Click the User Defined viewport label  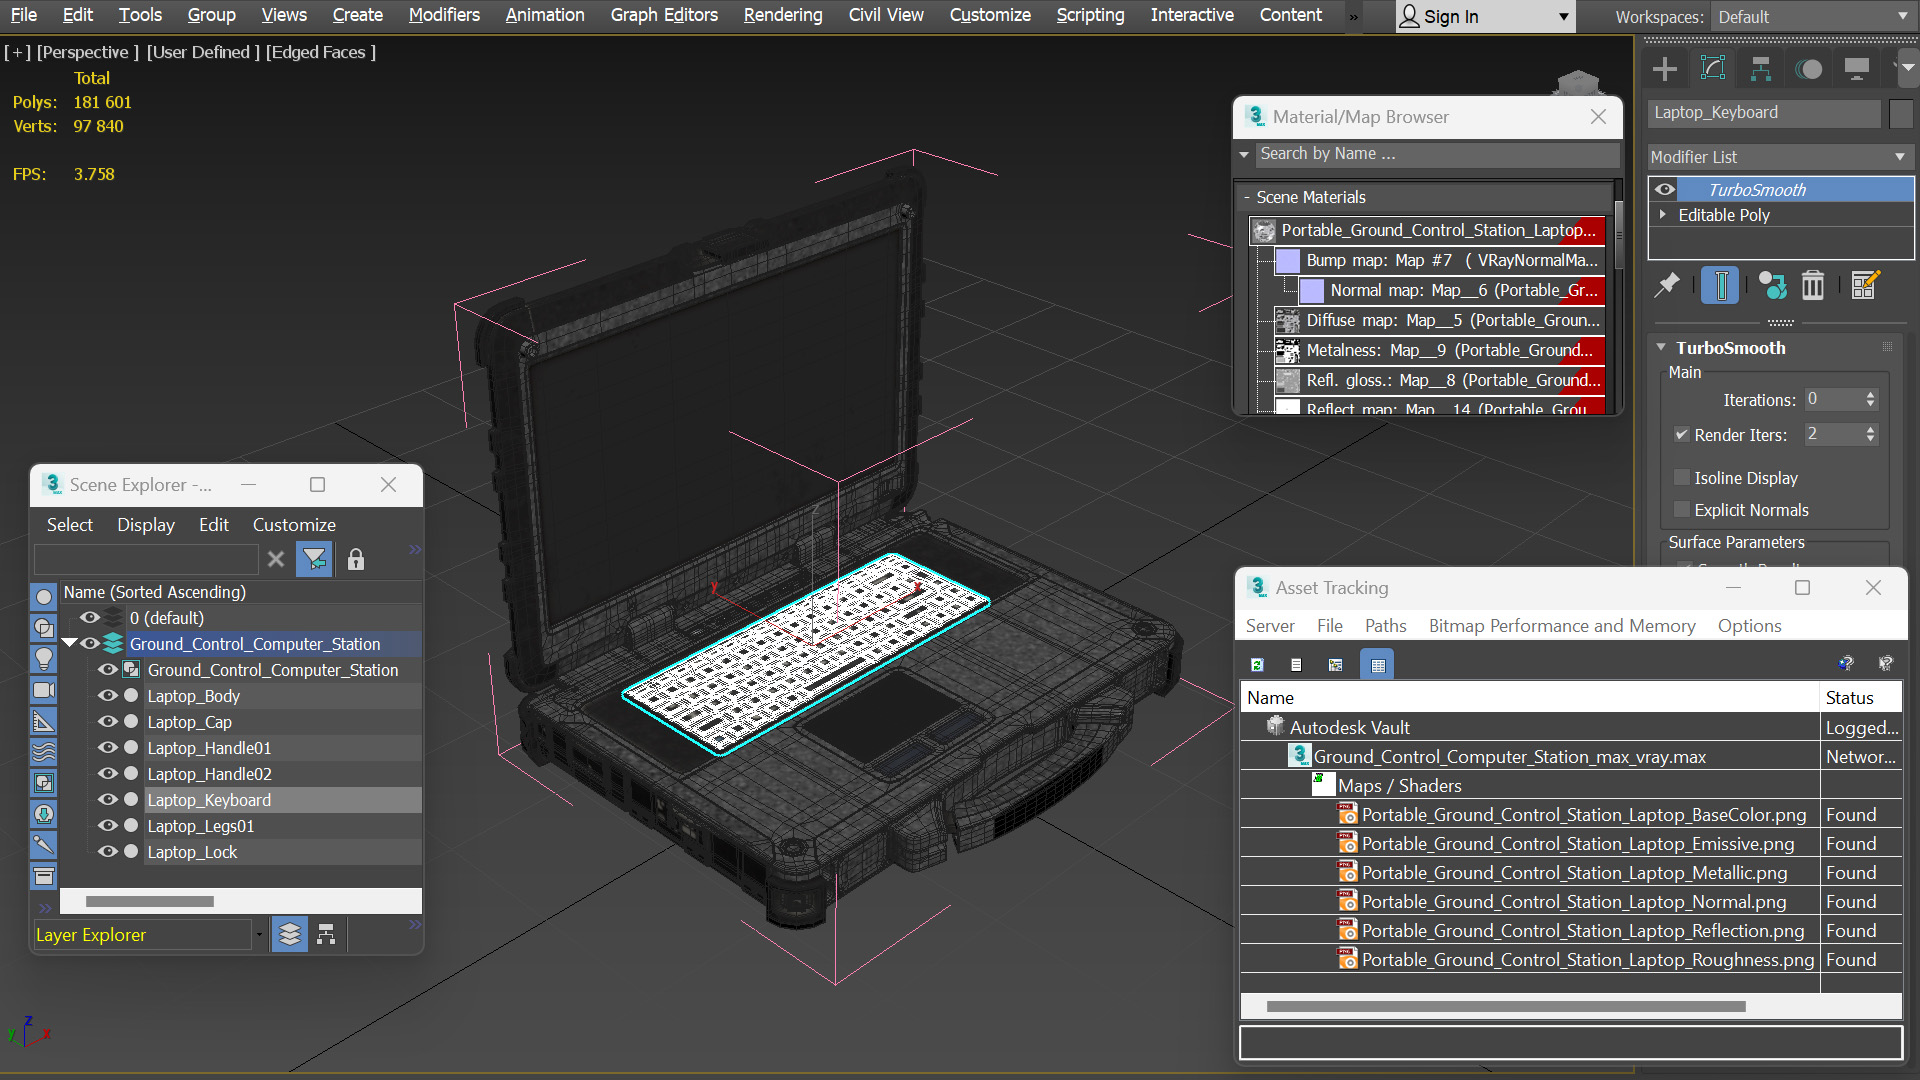coord(203,52)
